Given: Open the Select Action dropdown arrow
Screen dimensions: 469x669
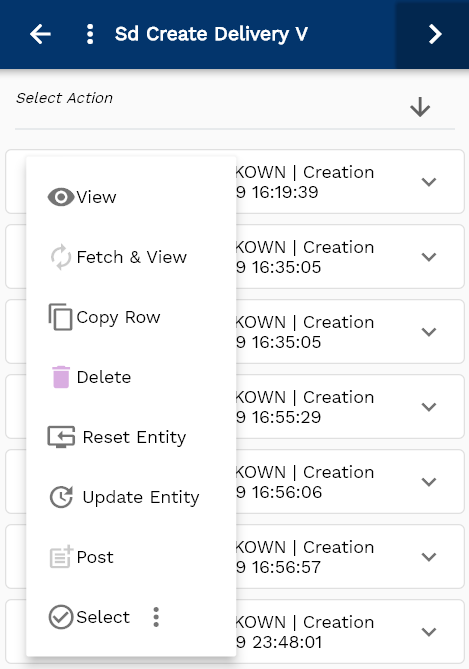Looking at the screenshot, I should tap(420, 107).
